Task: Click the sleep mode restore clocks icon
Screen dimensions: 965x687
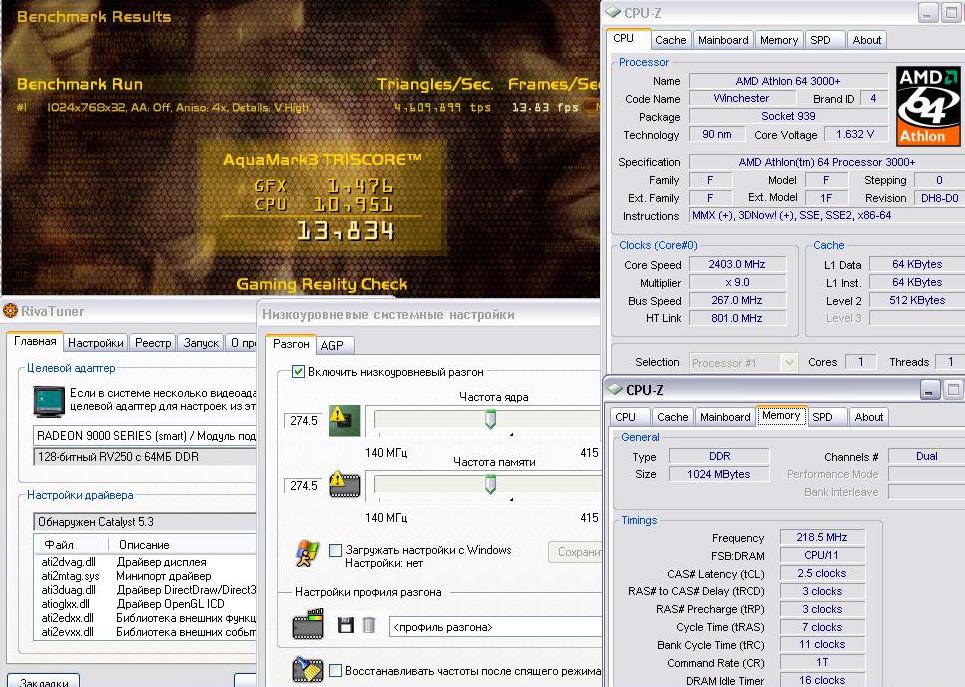Action: click(x=308, y=670)
